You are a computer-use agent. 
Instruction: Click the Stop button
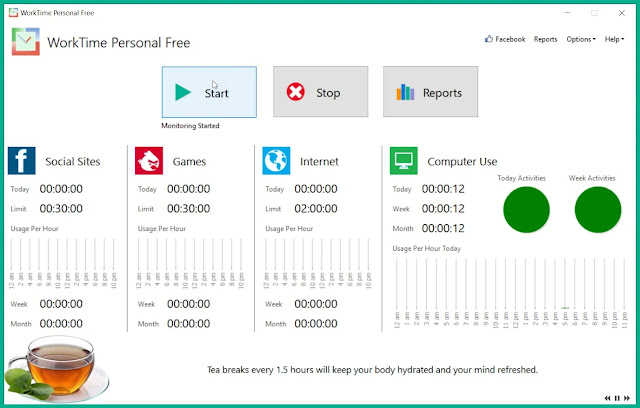(320, 92)
